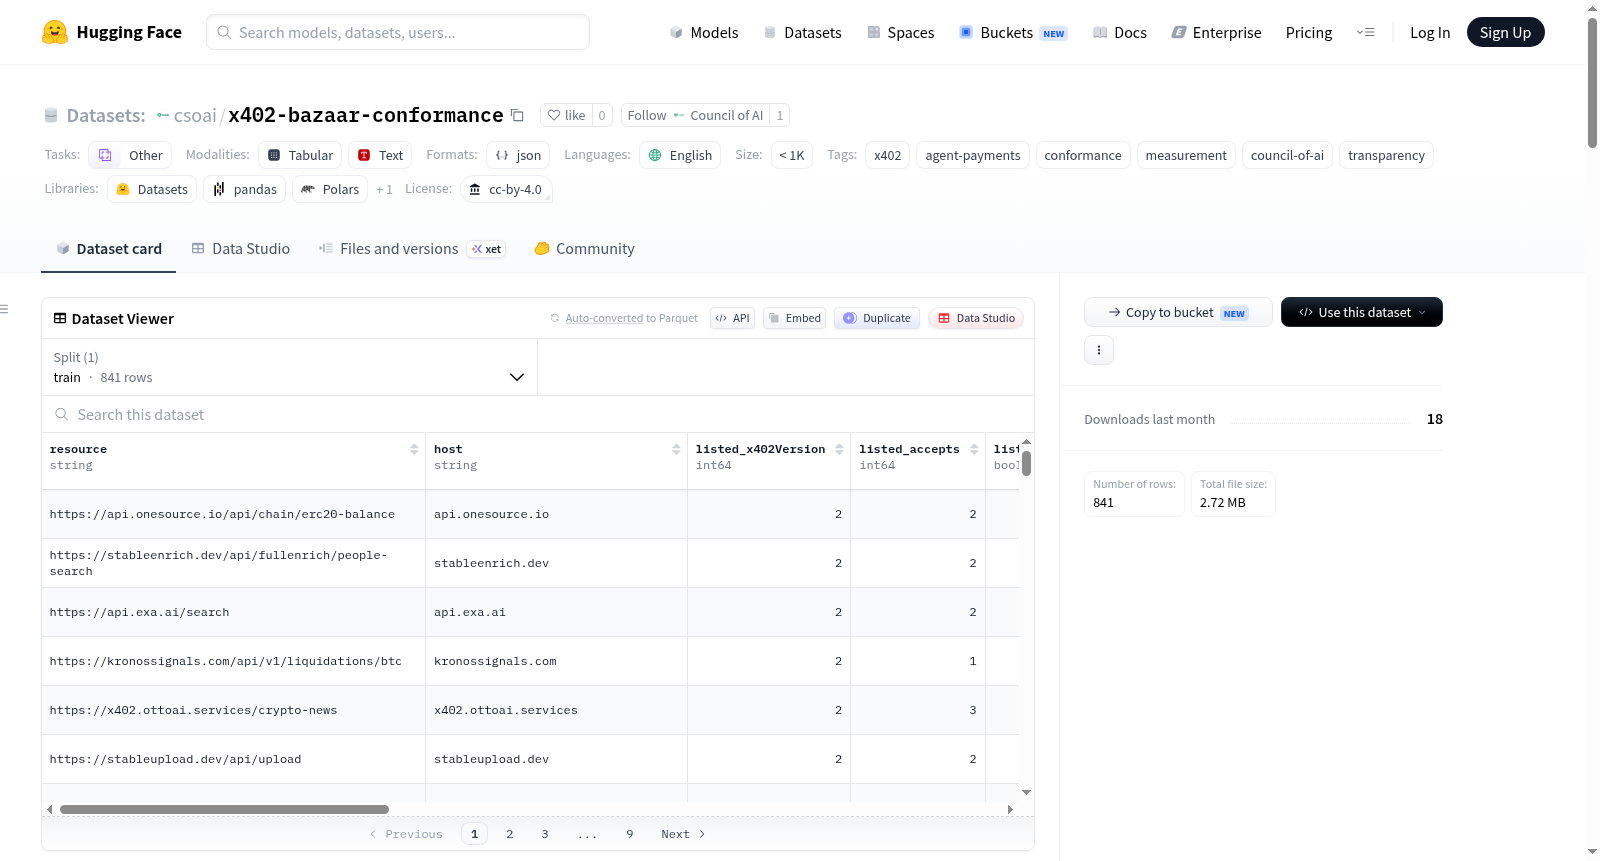Viewport: 1600px width, 861px height.
Task: Open Data Studio from the viewer header
Action: [x=976, y=318]
